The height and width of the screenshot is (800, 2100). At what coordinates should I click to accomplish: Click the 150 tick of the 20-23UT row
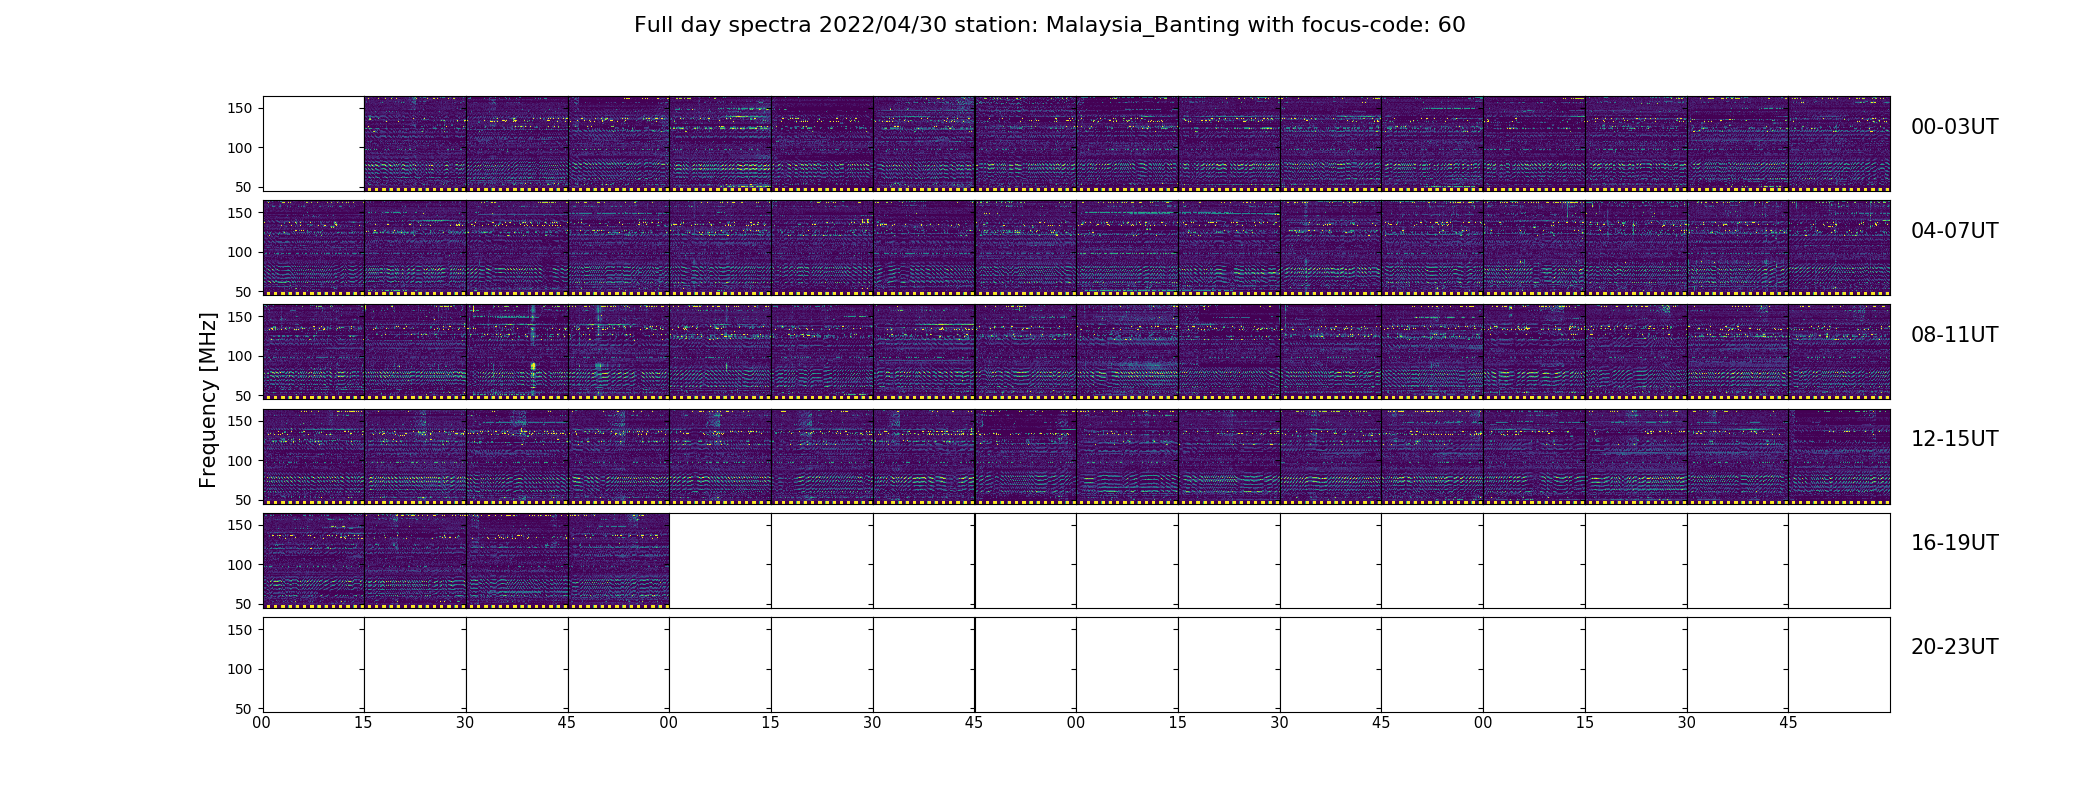coord(240,629)
